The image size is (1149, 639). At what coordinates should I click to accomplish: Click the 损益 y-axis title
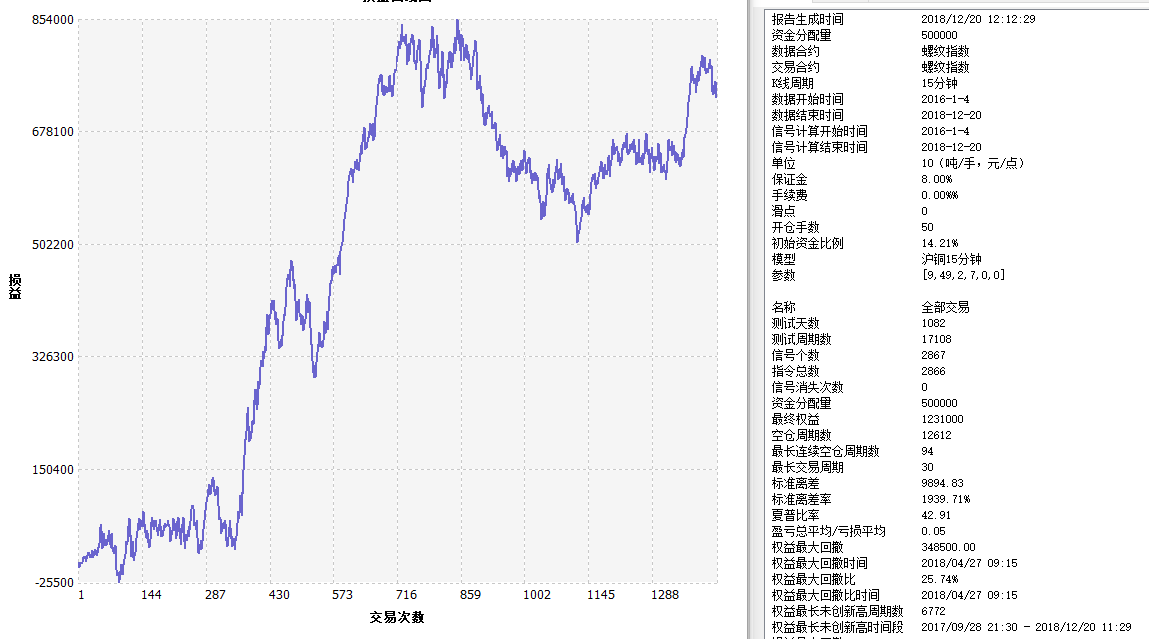tap(15, 286)
